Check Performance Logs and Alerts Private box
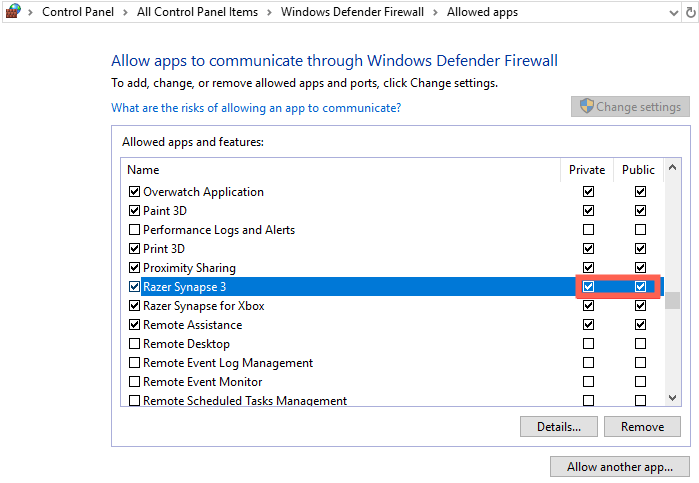 [x=588, y=229]
